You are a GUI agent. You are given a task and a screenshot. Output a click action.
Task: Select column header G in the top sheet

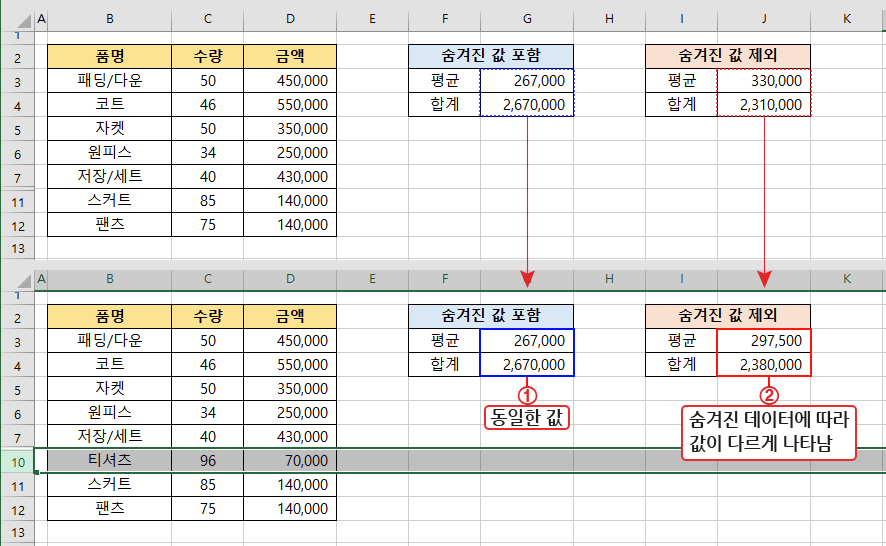[527, 19]
